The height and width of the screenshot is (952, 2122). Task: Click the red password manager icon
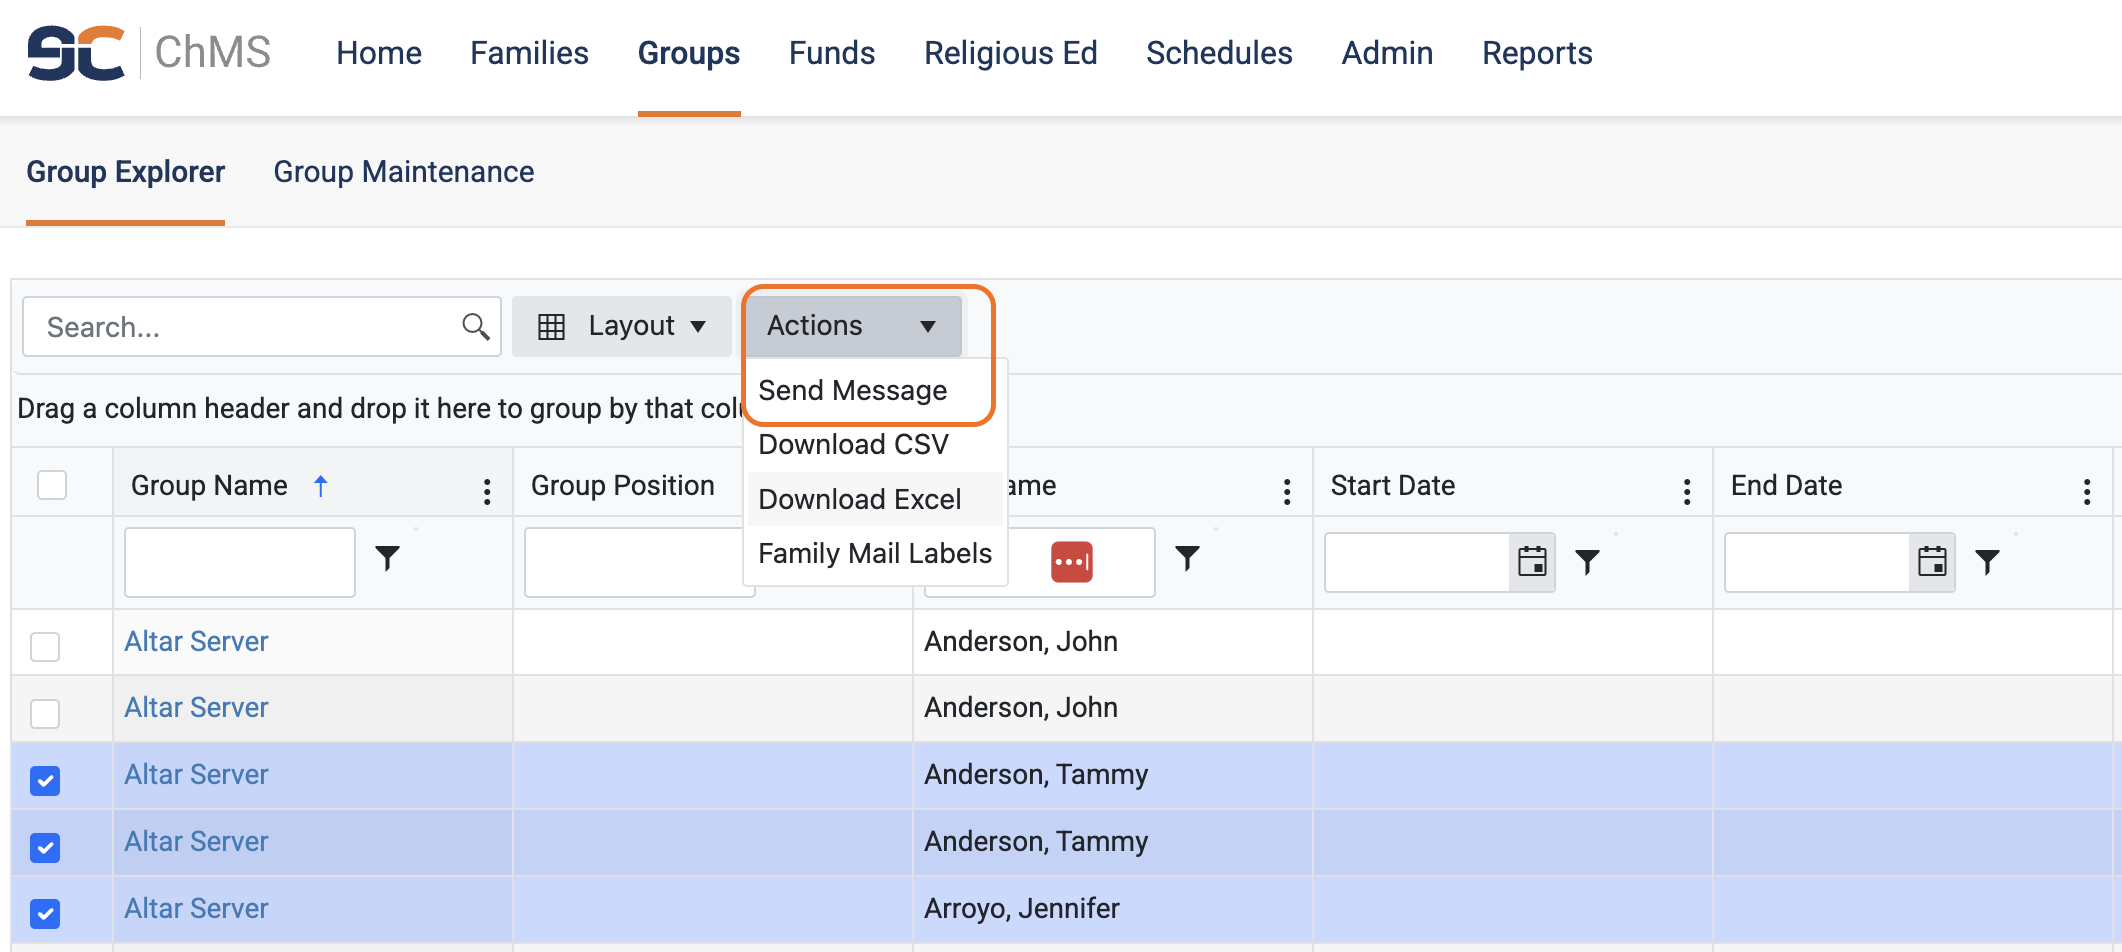(1071, 562)
